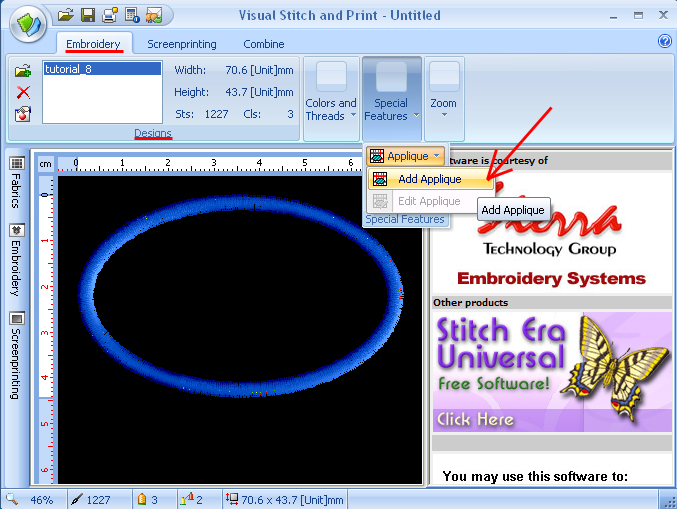Select tutorial_8 in the designs list
677x509 pixels.
[102, 69]
